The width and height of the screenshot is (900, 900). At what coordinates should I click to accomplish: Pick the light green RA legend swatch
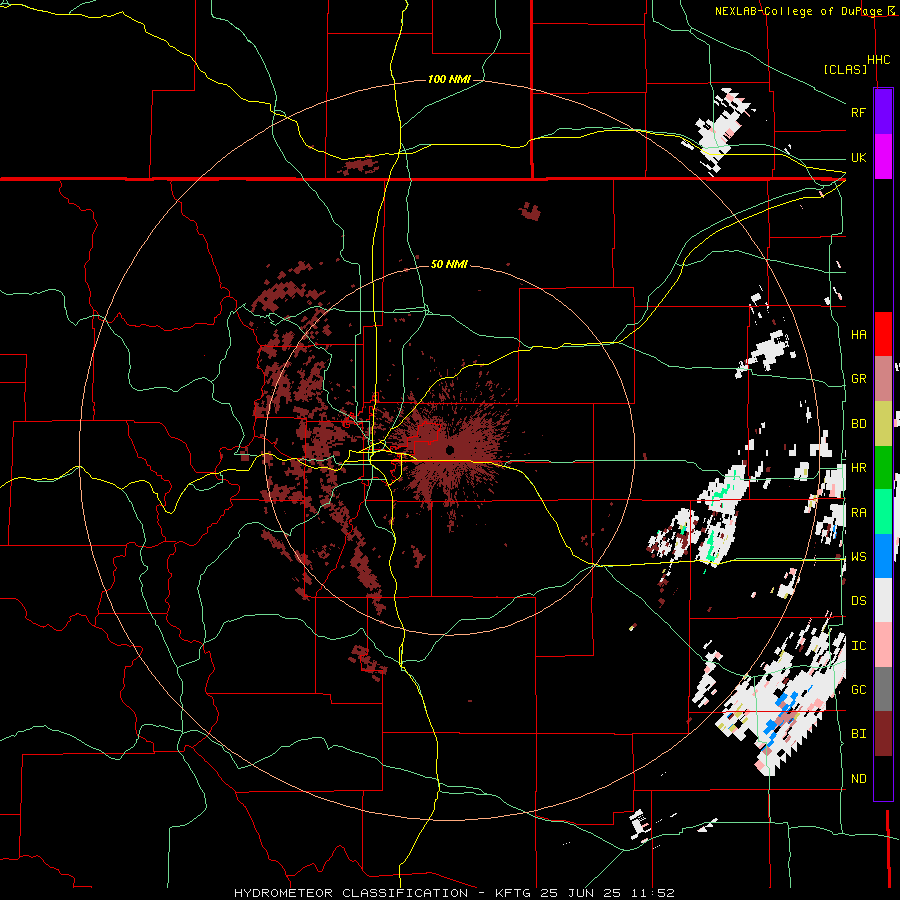883,512
